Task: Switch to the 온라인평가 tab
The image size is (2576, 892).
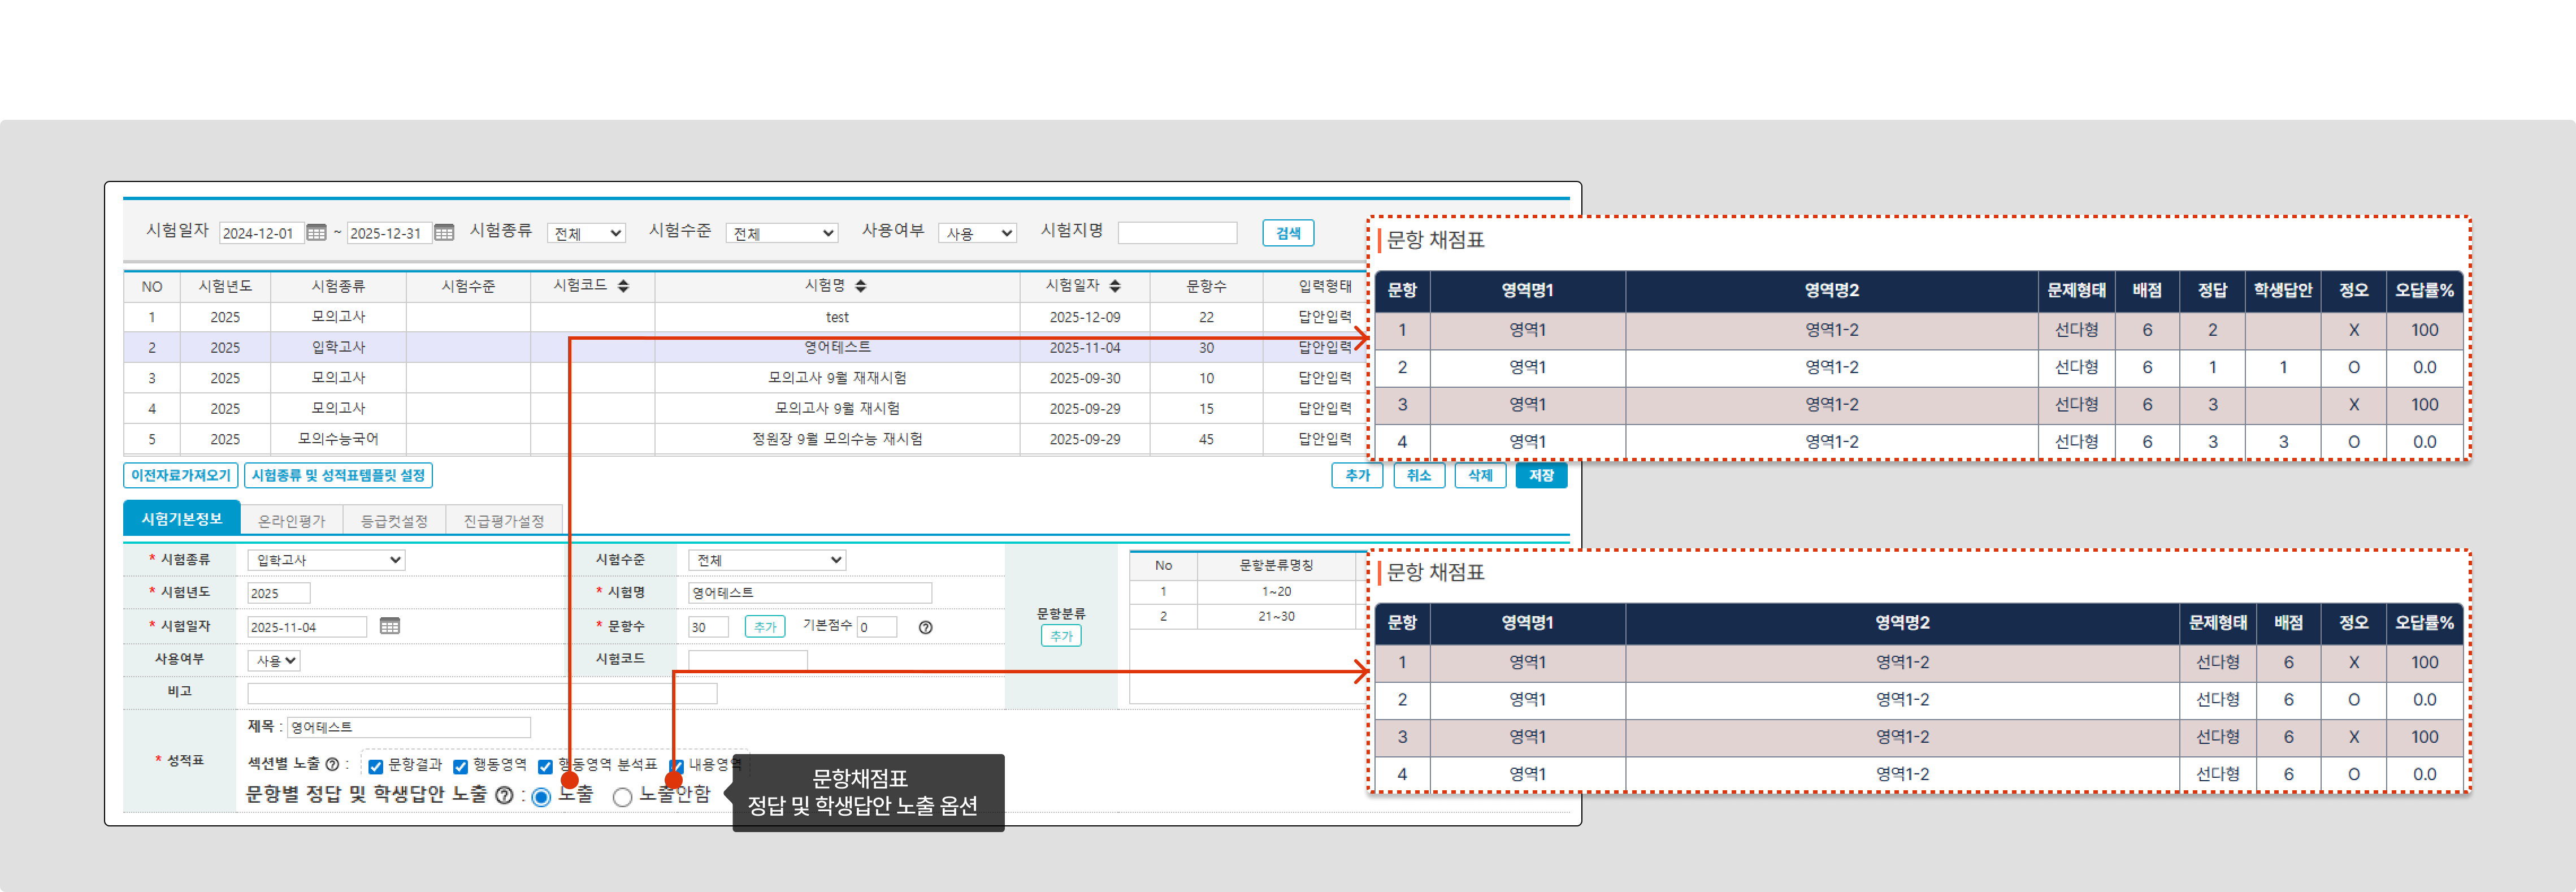Action: 291,521
